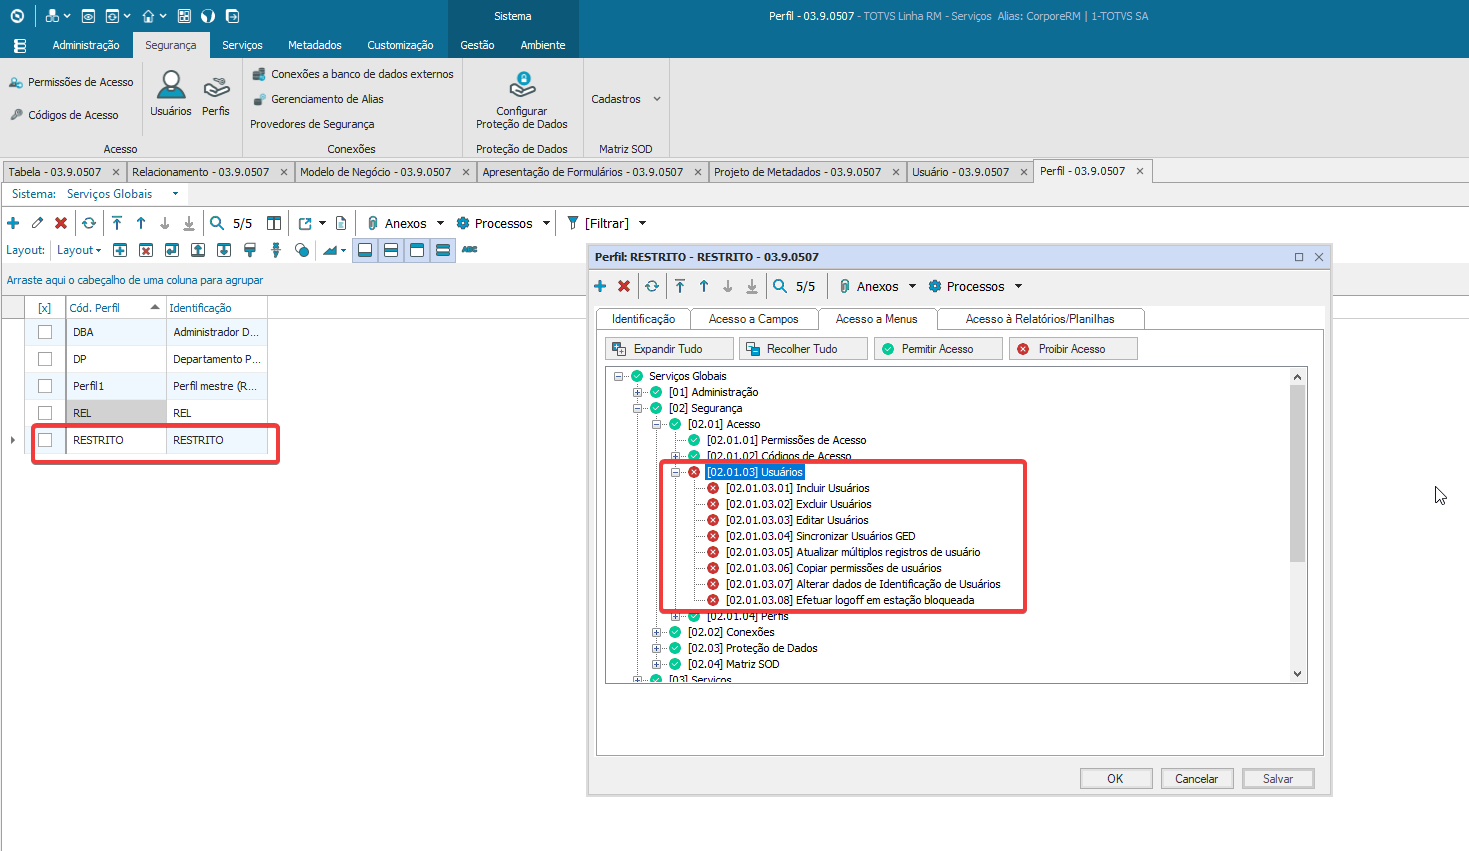1469x851 pixels.
Task: Click the top bar eye window icon
Action: tap(88, 16)
